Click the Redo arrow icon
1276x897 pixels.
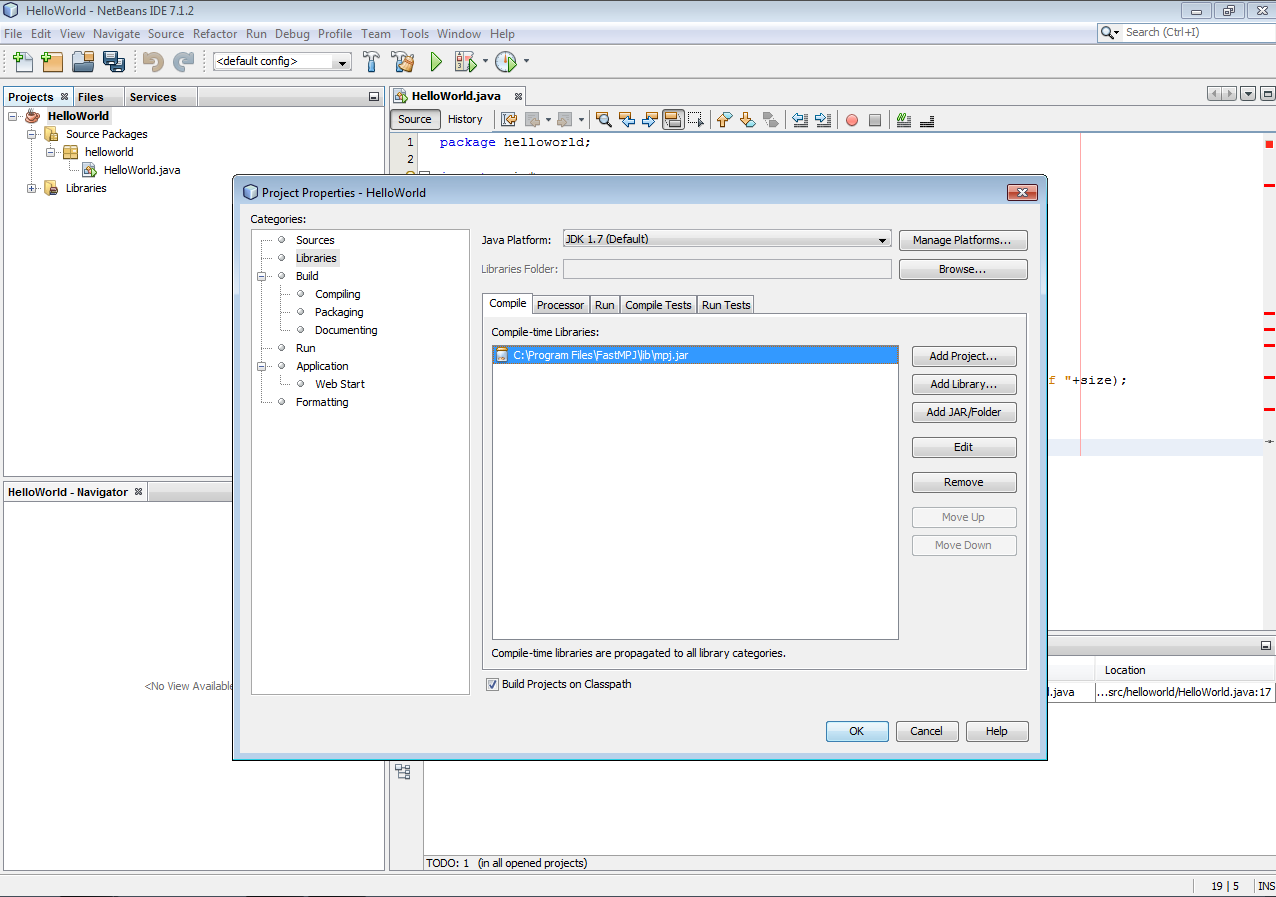pos(183,62)
